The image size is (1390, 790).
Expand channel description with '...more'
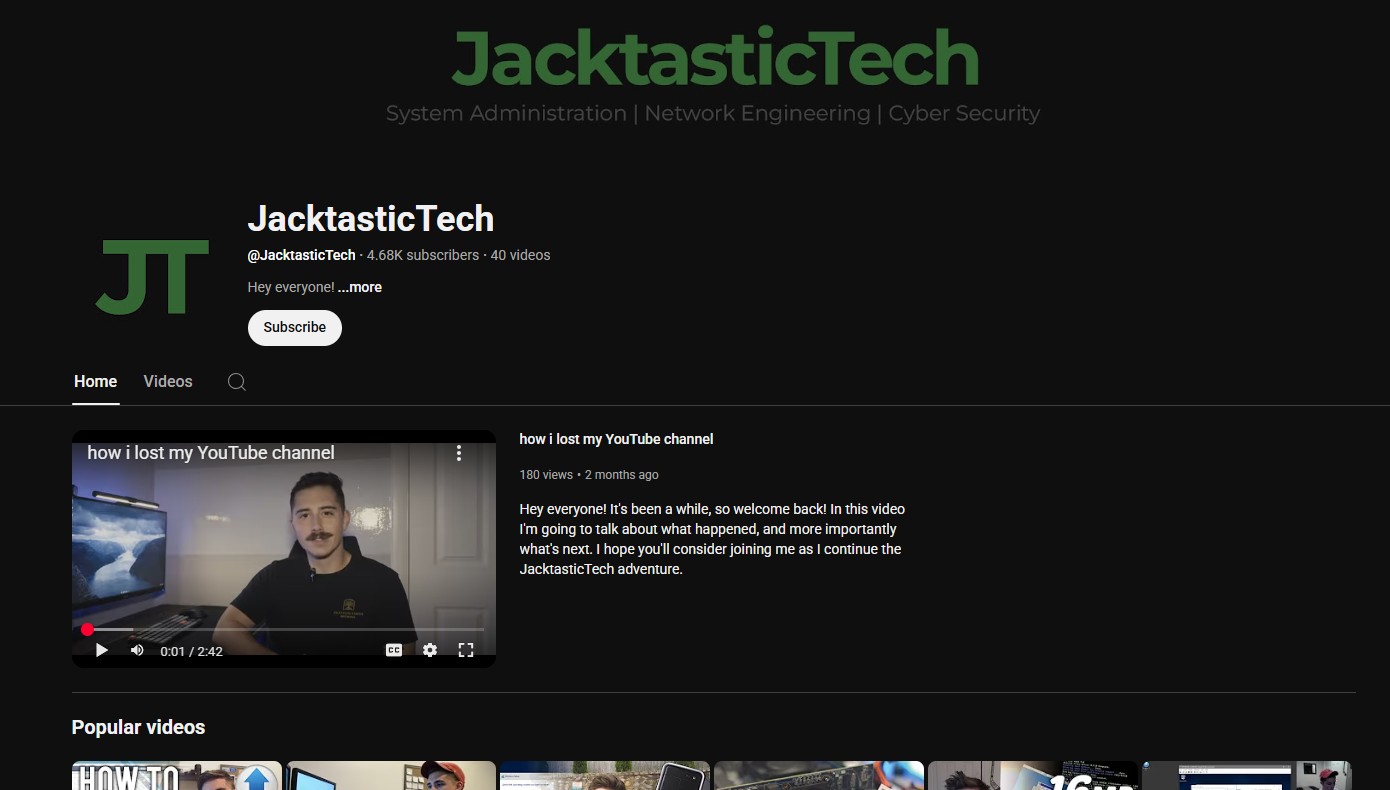(x=359, y=287)
